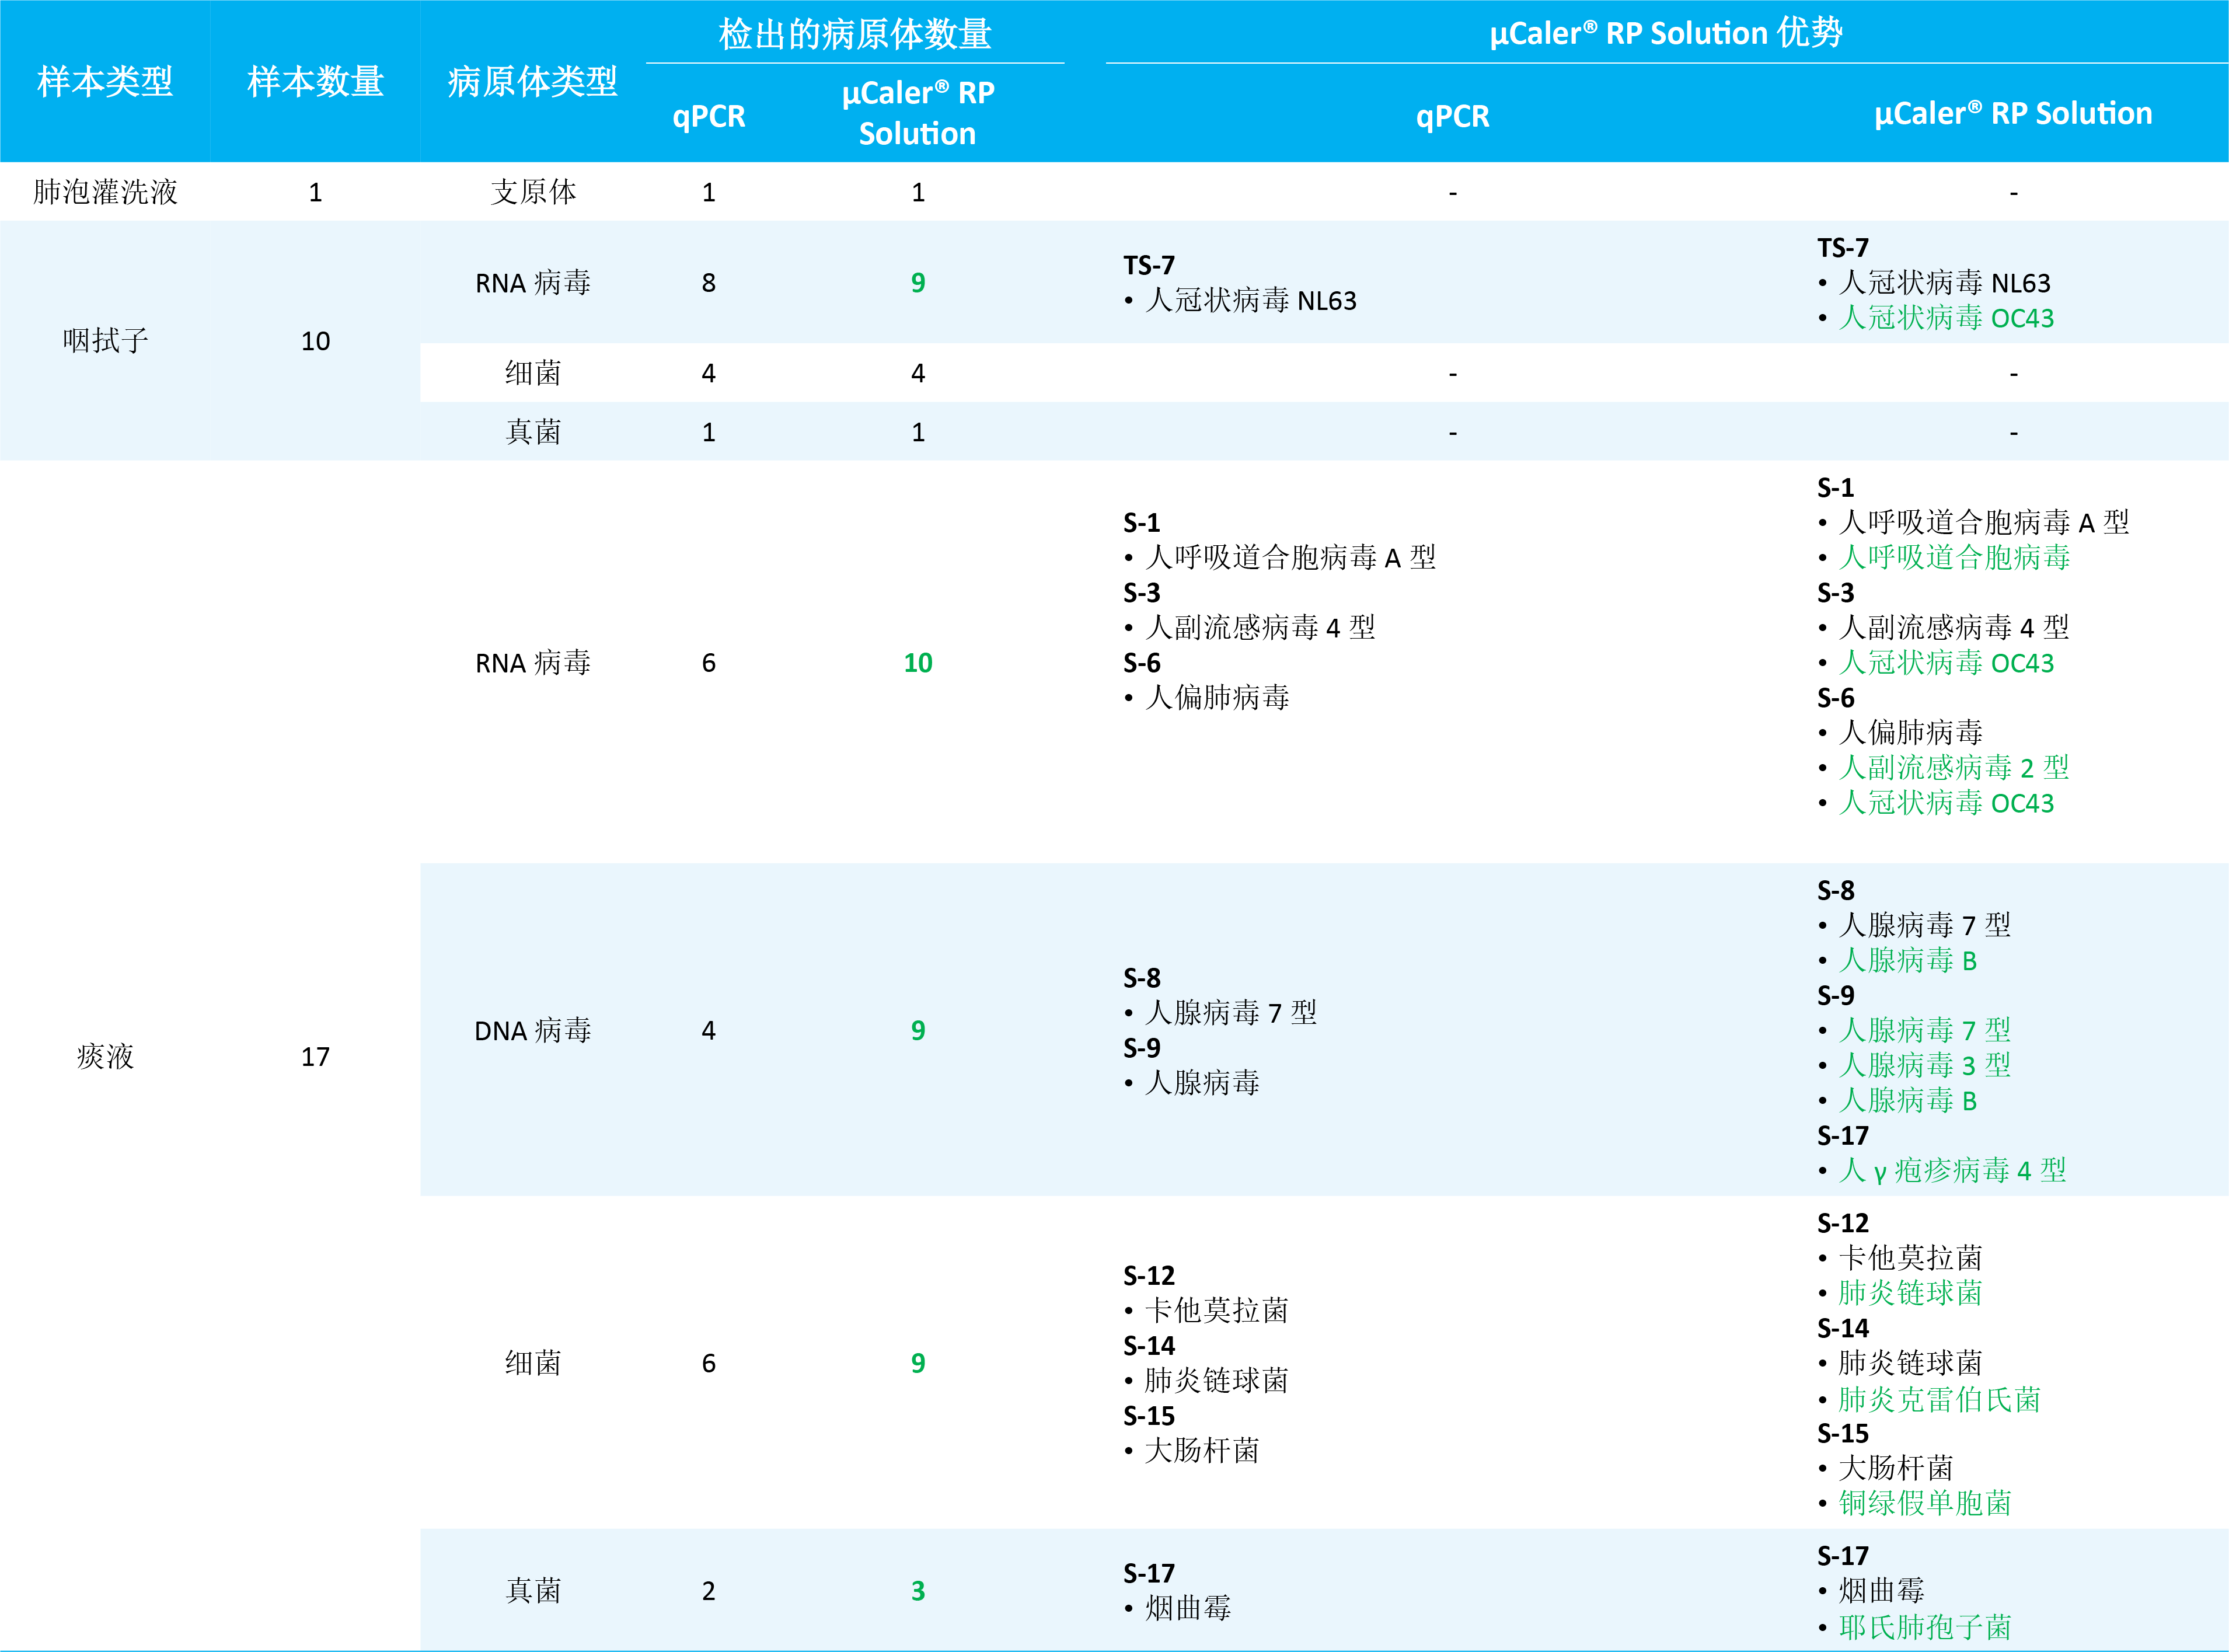This screenshot has width=2229, height=1652.
Task: Click 人腺病毒 under S-9 in qPCR column
Action: (1202, 1082)
